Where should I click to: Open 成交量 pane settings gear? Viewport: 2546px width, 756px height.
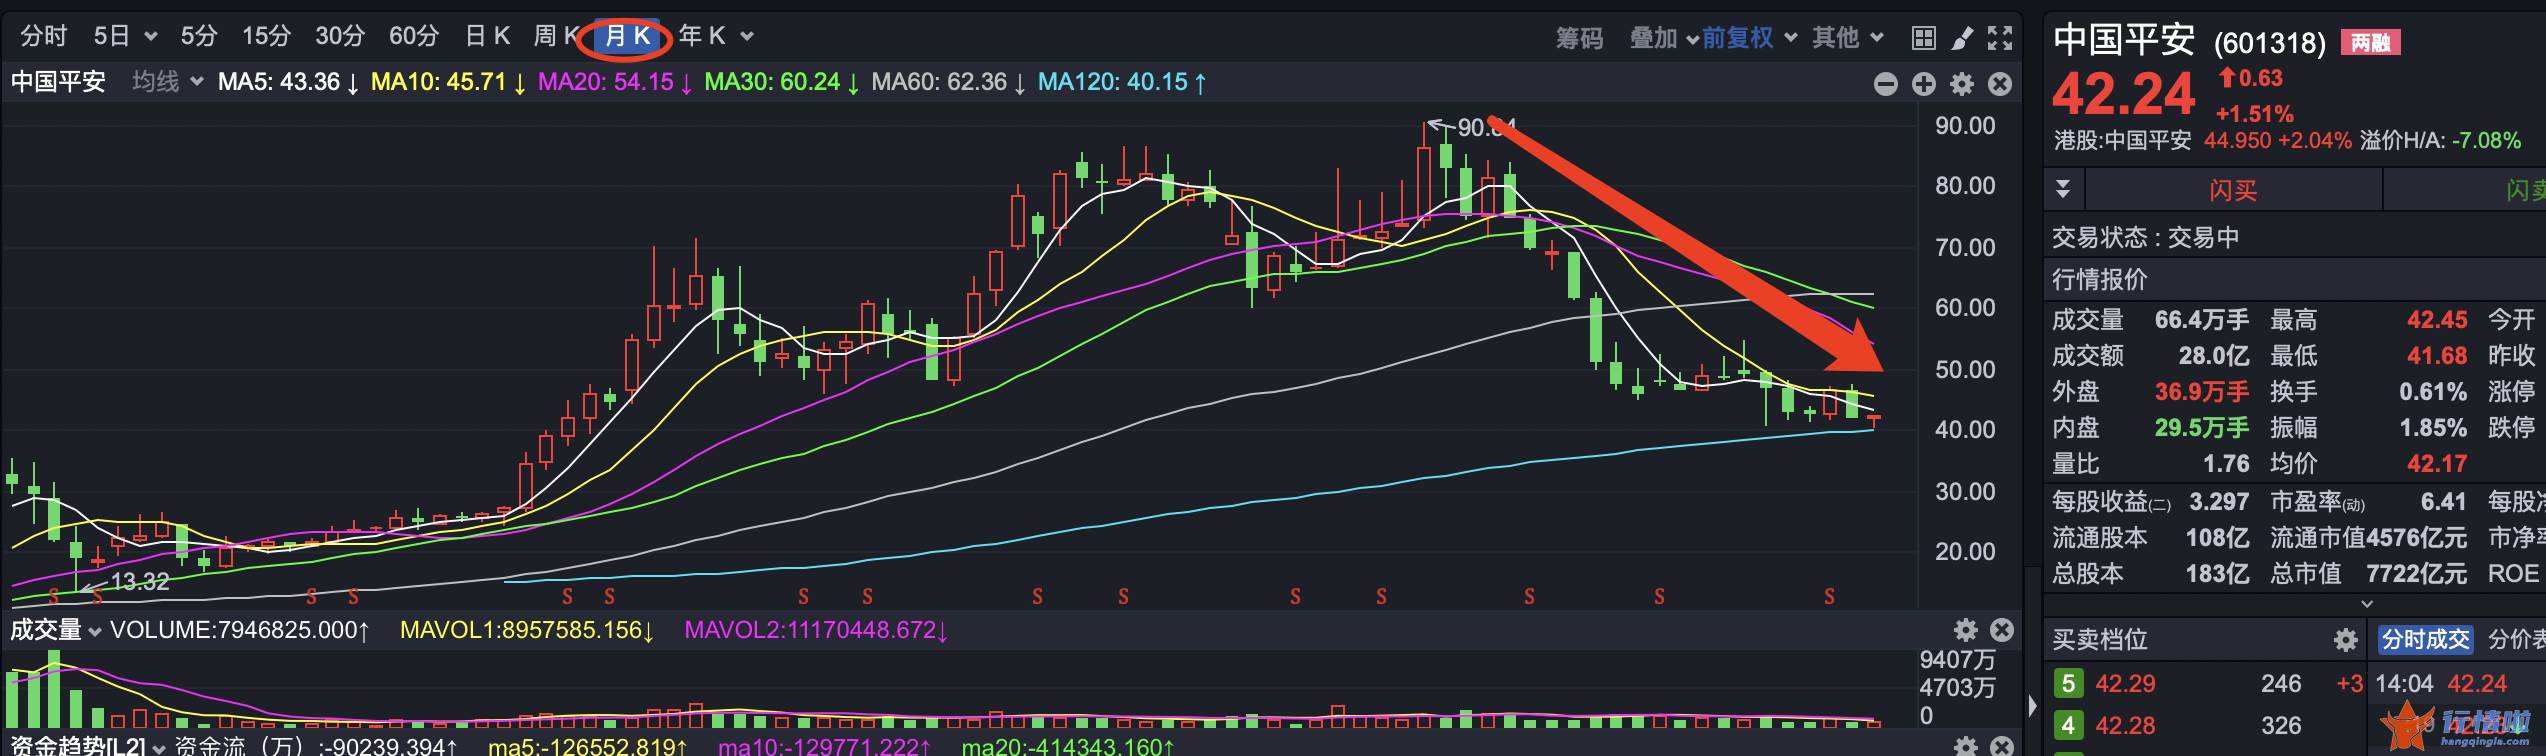tap(1966, 630)
